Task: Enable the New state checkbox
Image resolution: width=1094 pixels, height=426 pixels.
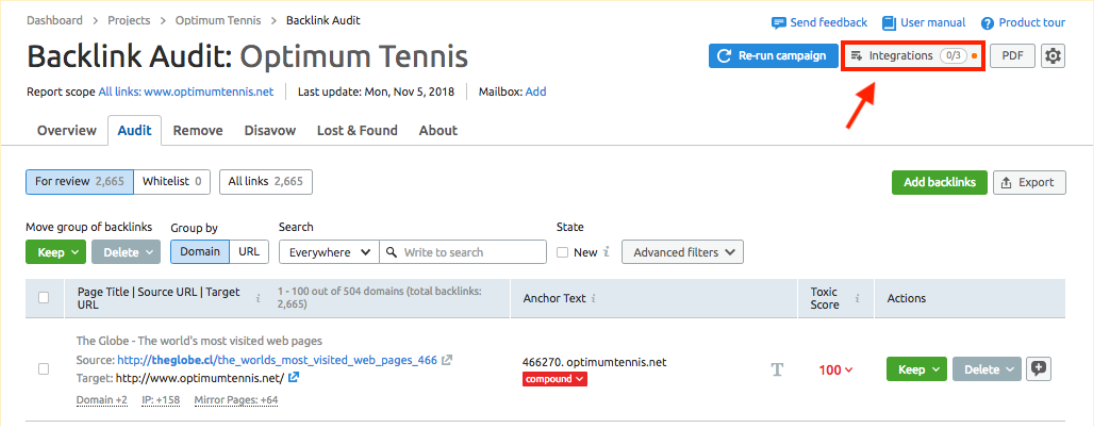Action: click(x=562, y=252)
